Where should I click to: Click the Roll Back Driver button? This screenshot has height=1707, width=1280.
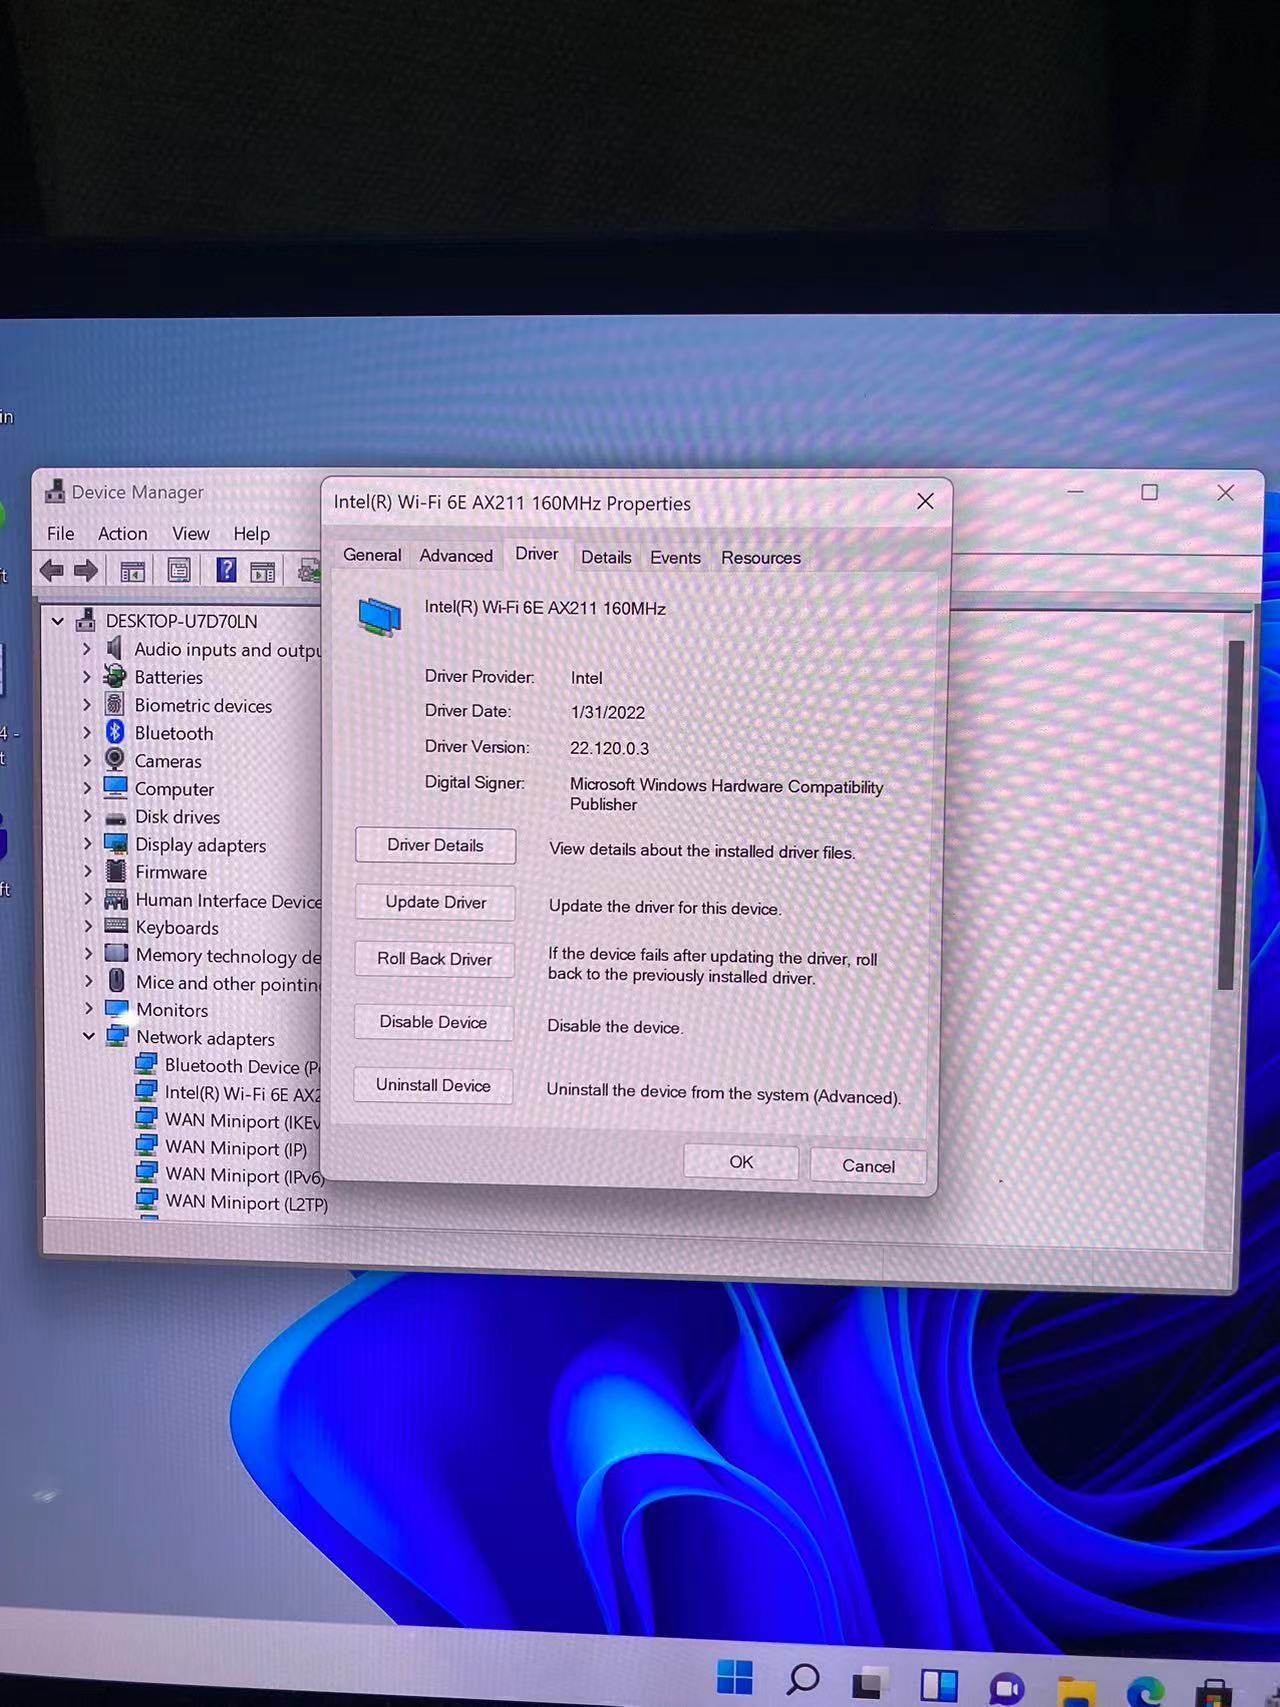pos(434,959)
